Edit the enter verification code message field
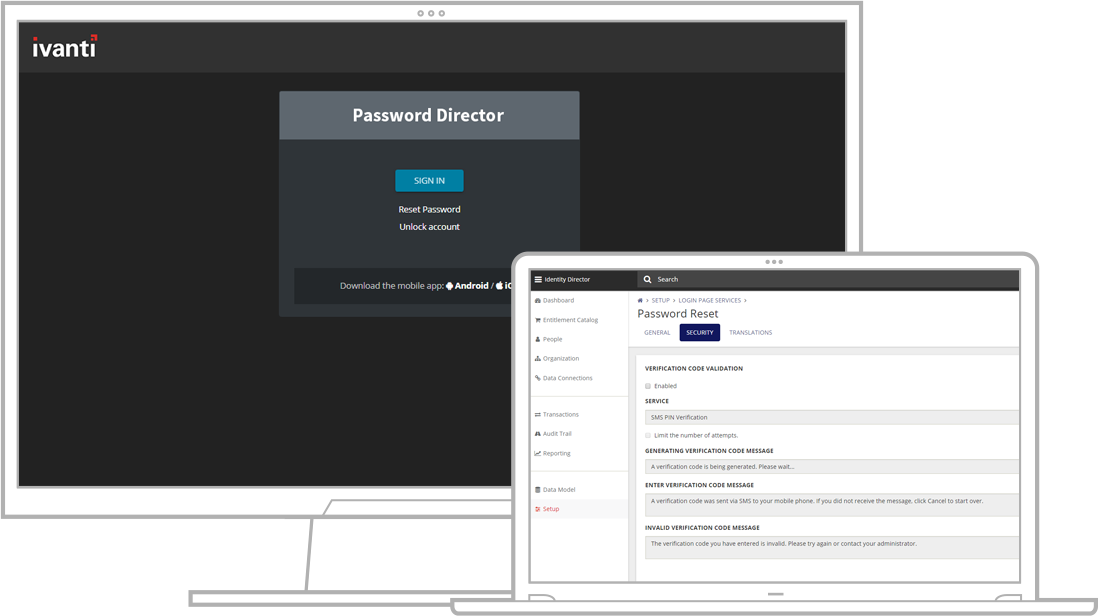1098x616 pixels. coord(832,505)
